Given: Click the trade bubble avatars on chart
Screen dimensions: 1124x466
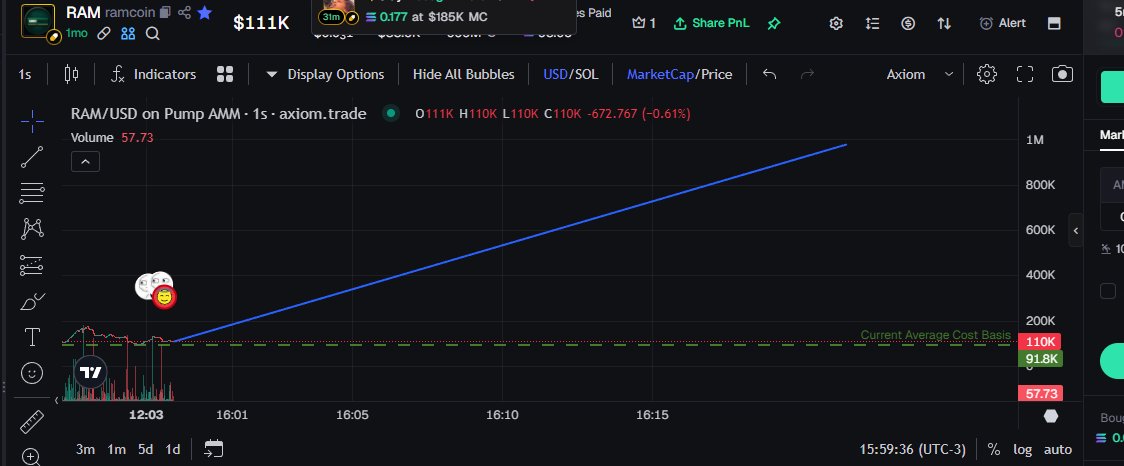Looking at the screenshot, I should point(156,290).
